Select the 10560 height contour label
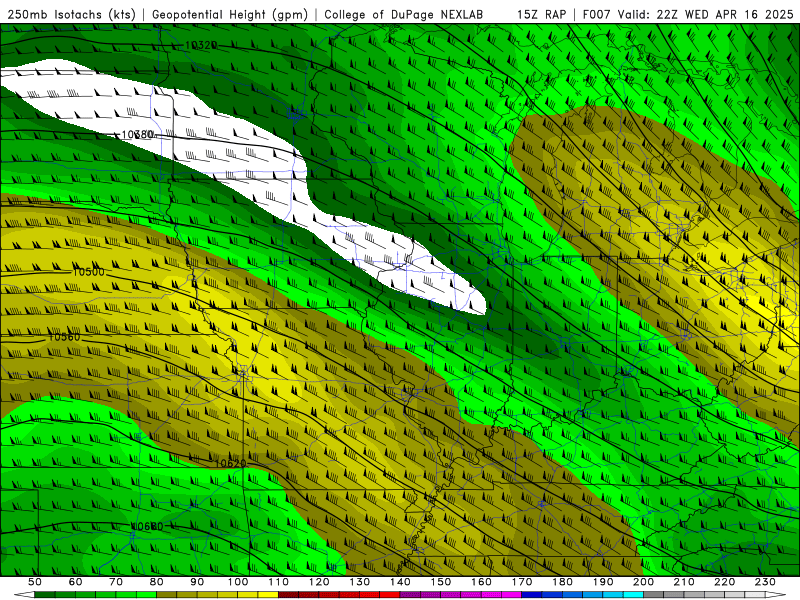The height and width of the screenshot is (600, 800). coord(64,337)
